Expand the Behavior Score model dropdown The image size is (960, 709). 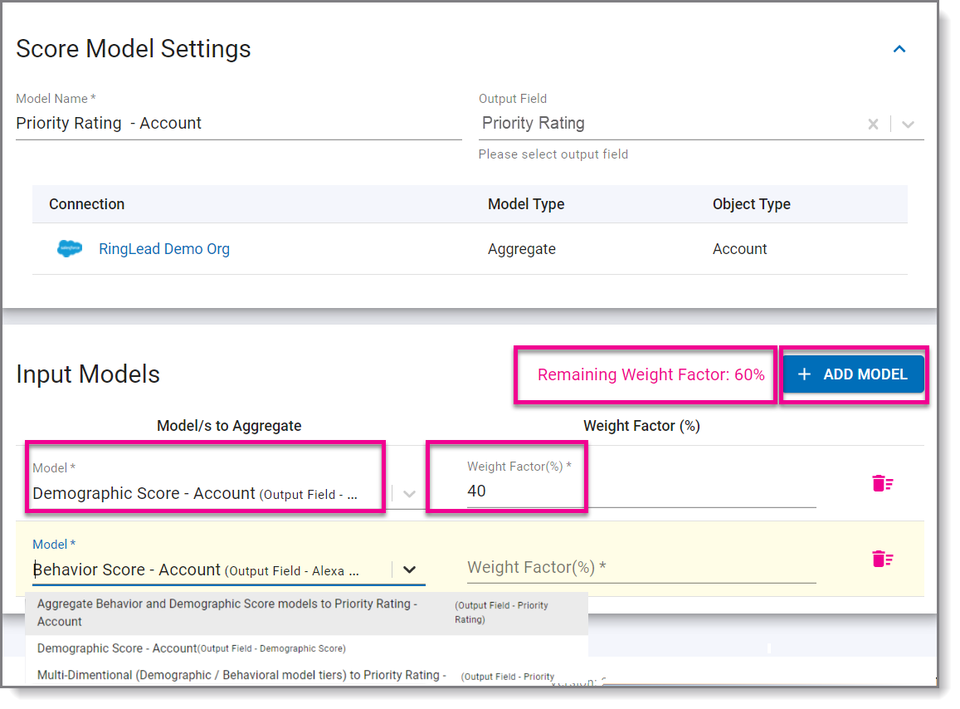pos(409,569)
